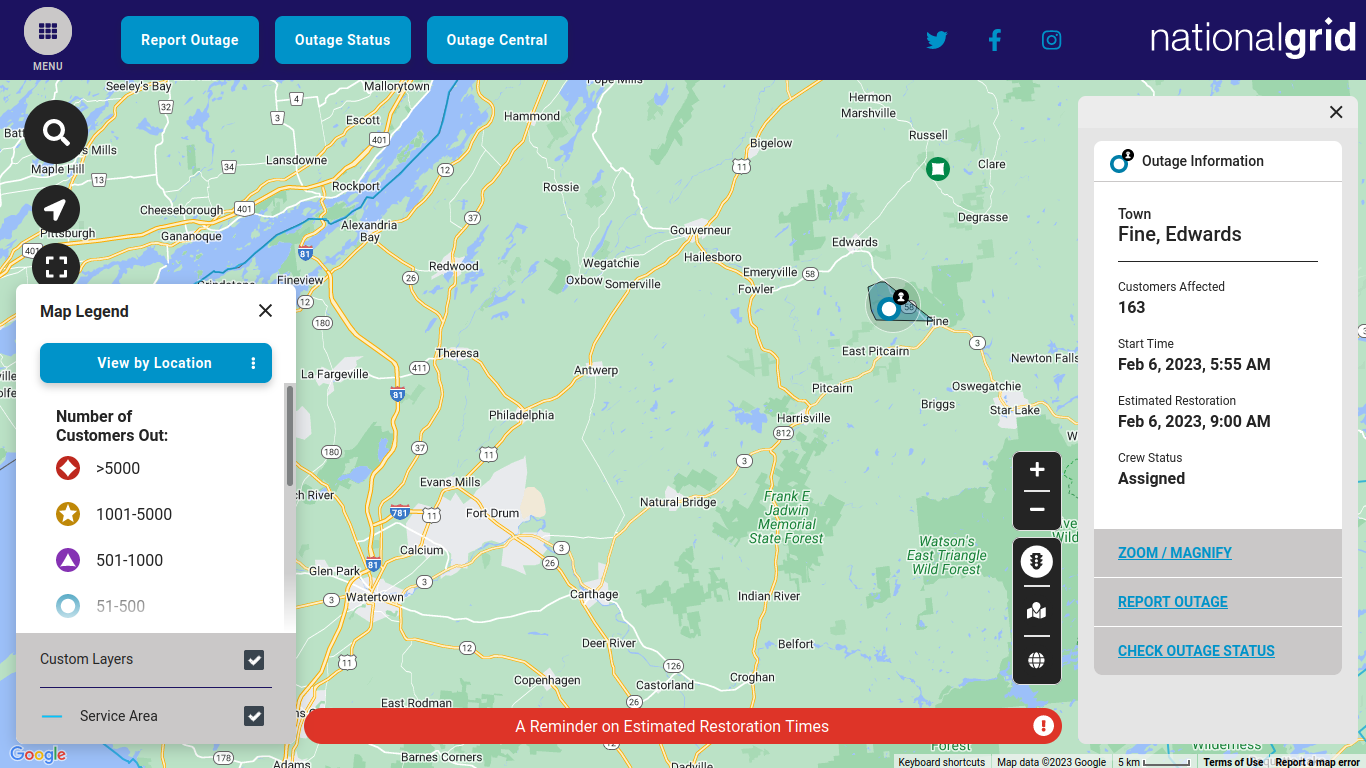Click the Fine outage marker on map
1366x768 pixels.
[889, 308]
